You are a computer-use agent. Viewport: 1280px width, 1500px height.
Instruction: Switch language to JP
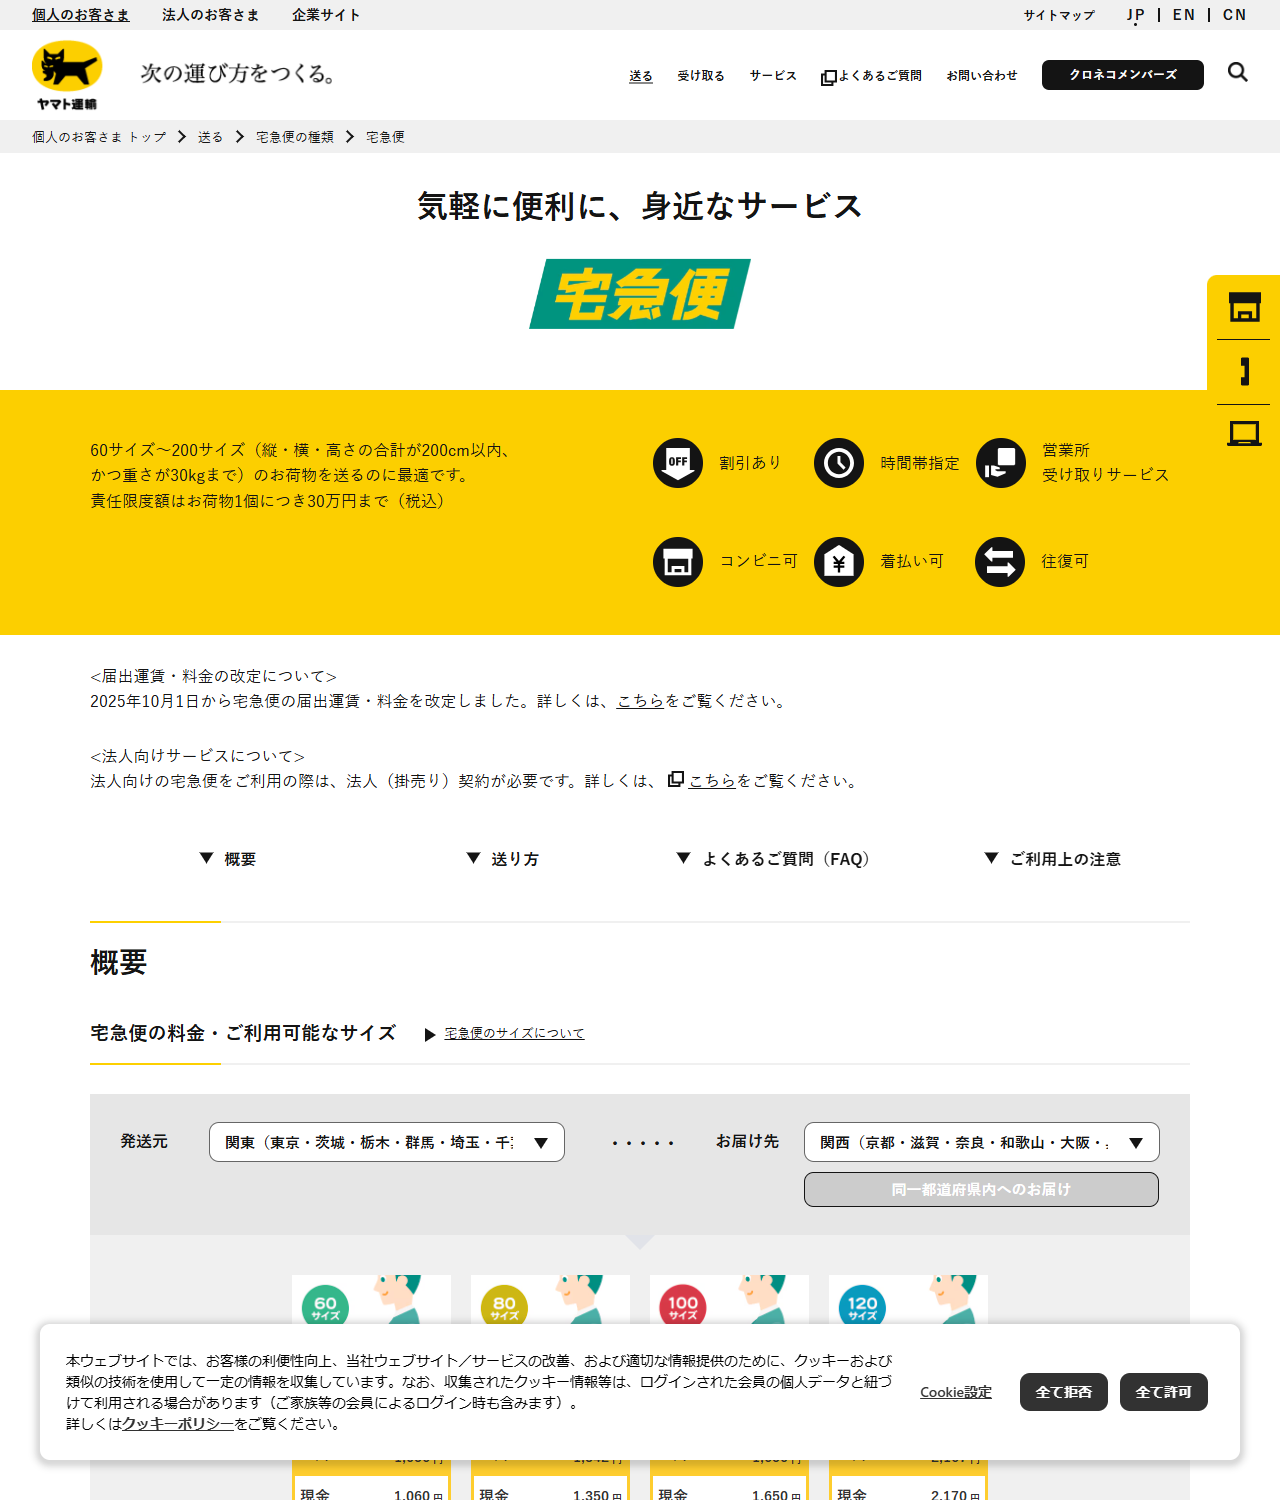[1136, 15]
